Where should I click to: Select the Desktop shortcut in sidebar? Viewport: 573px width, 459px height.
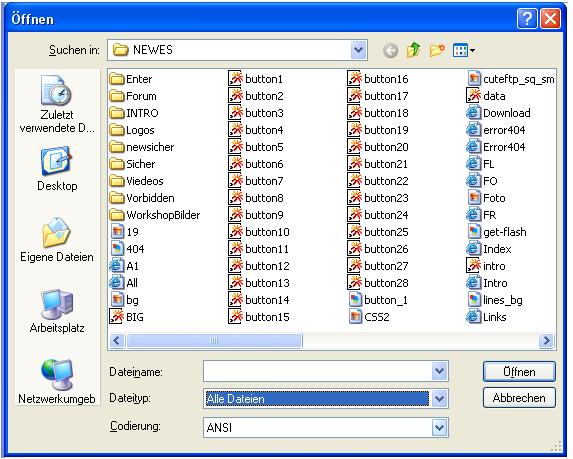point(57,169)
